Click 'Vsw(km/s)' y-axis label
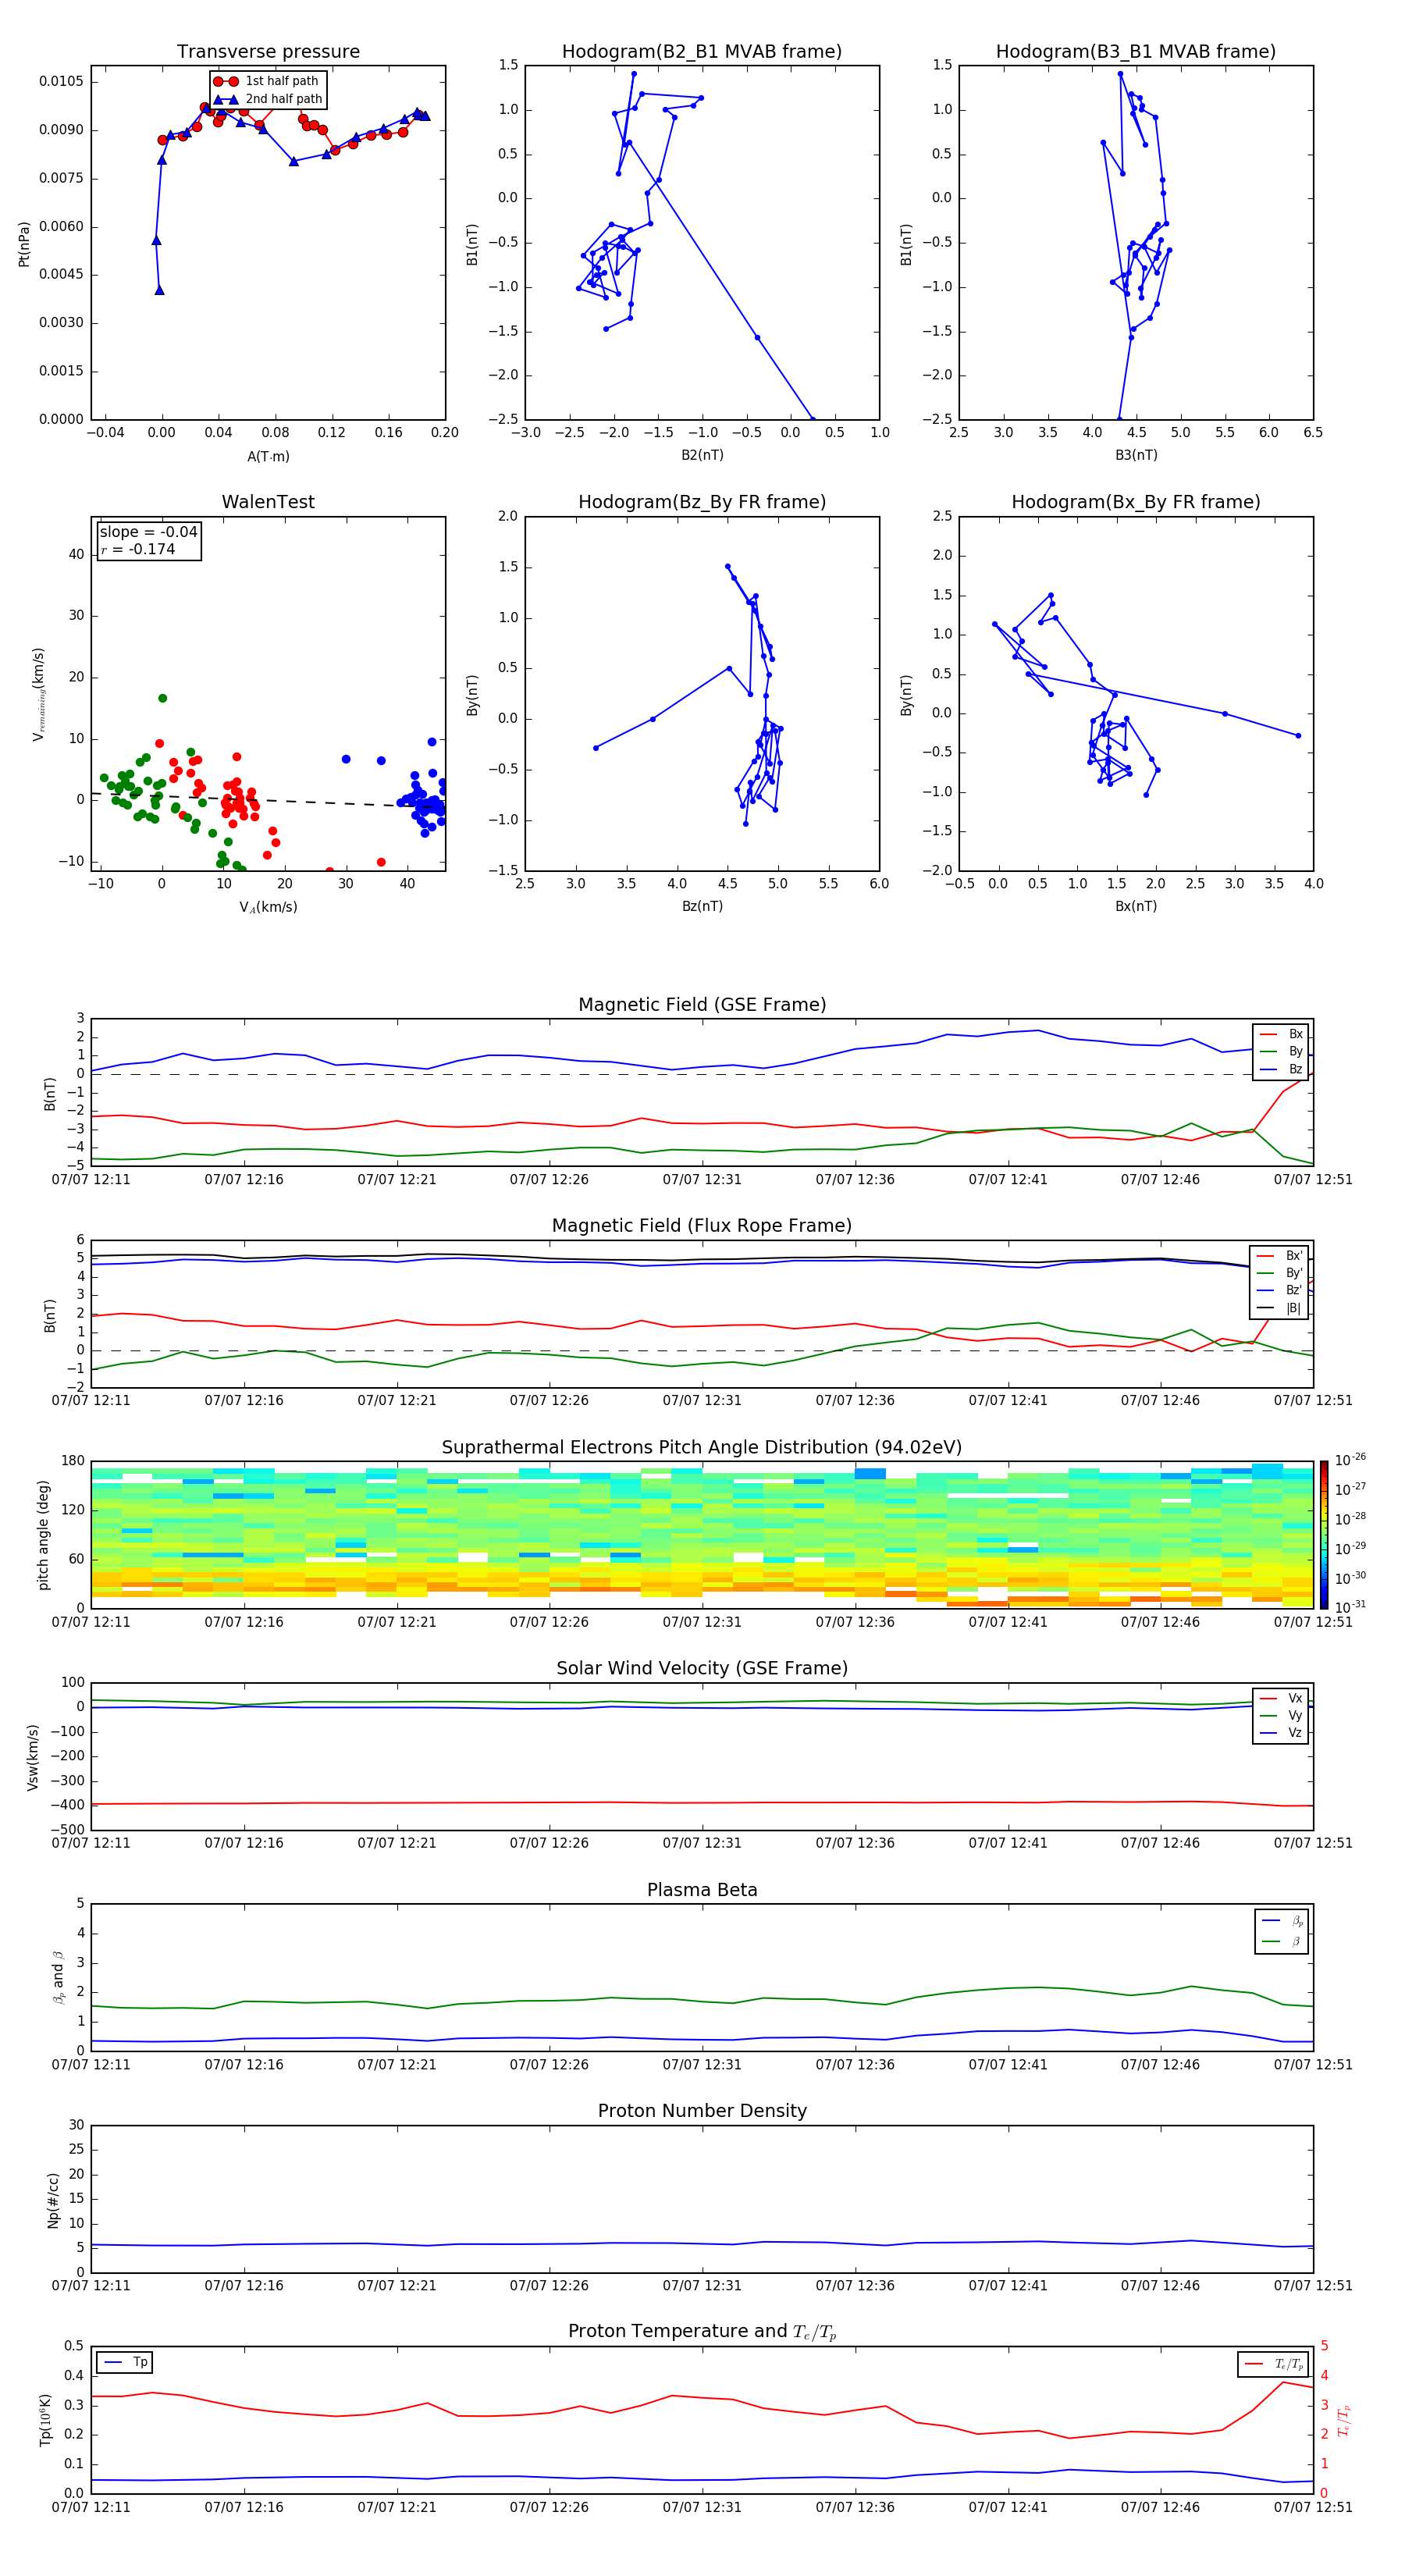The image size is (1405, 2576). [32, 1756]
